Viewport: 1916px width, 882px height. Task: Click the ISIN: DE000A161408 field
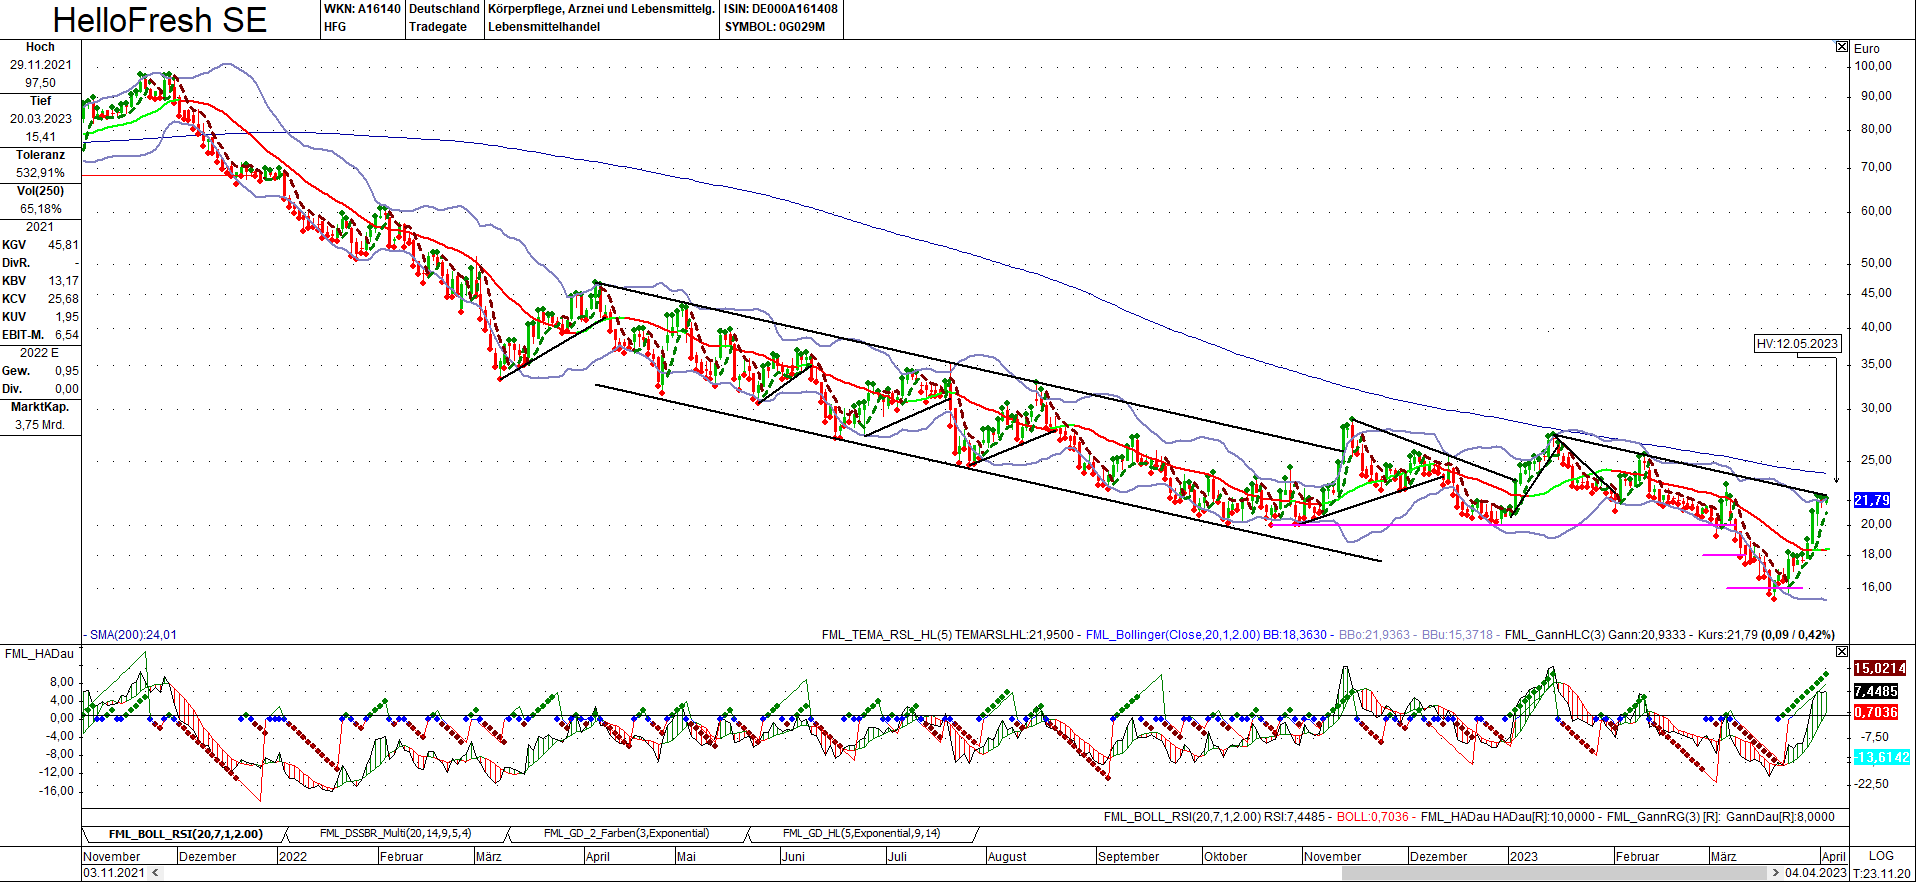click(x=781, y=9)
